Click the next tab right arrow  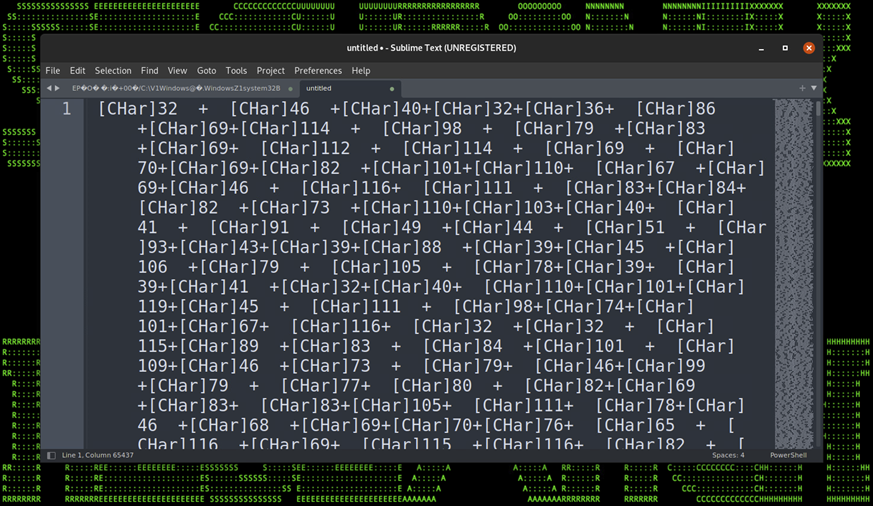pos(58,88)
